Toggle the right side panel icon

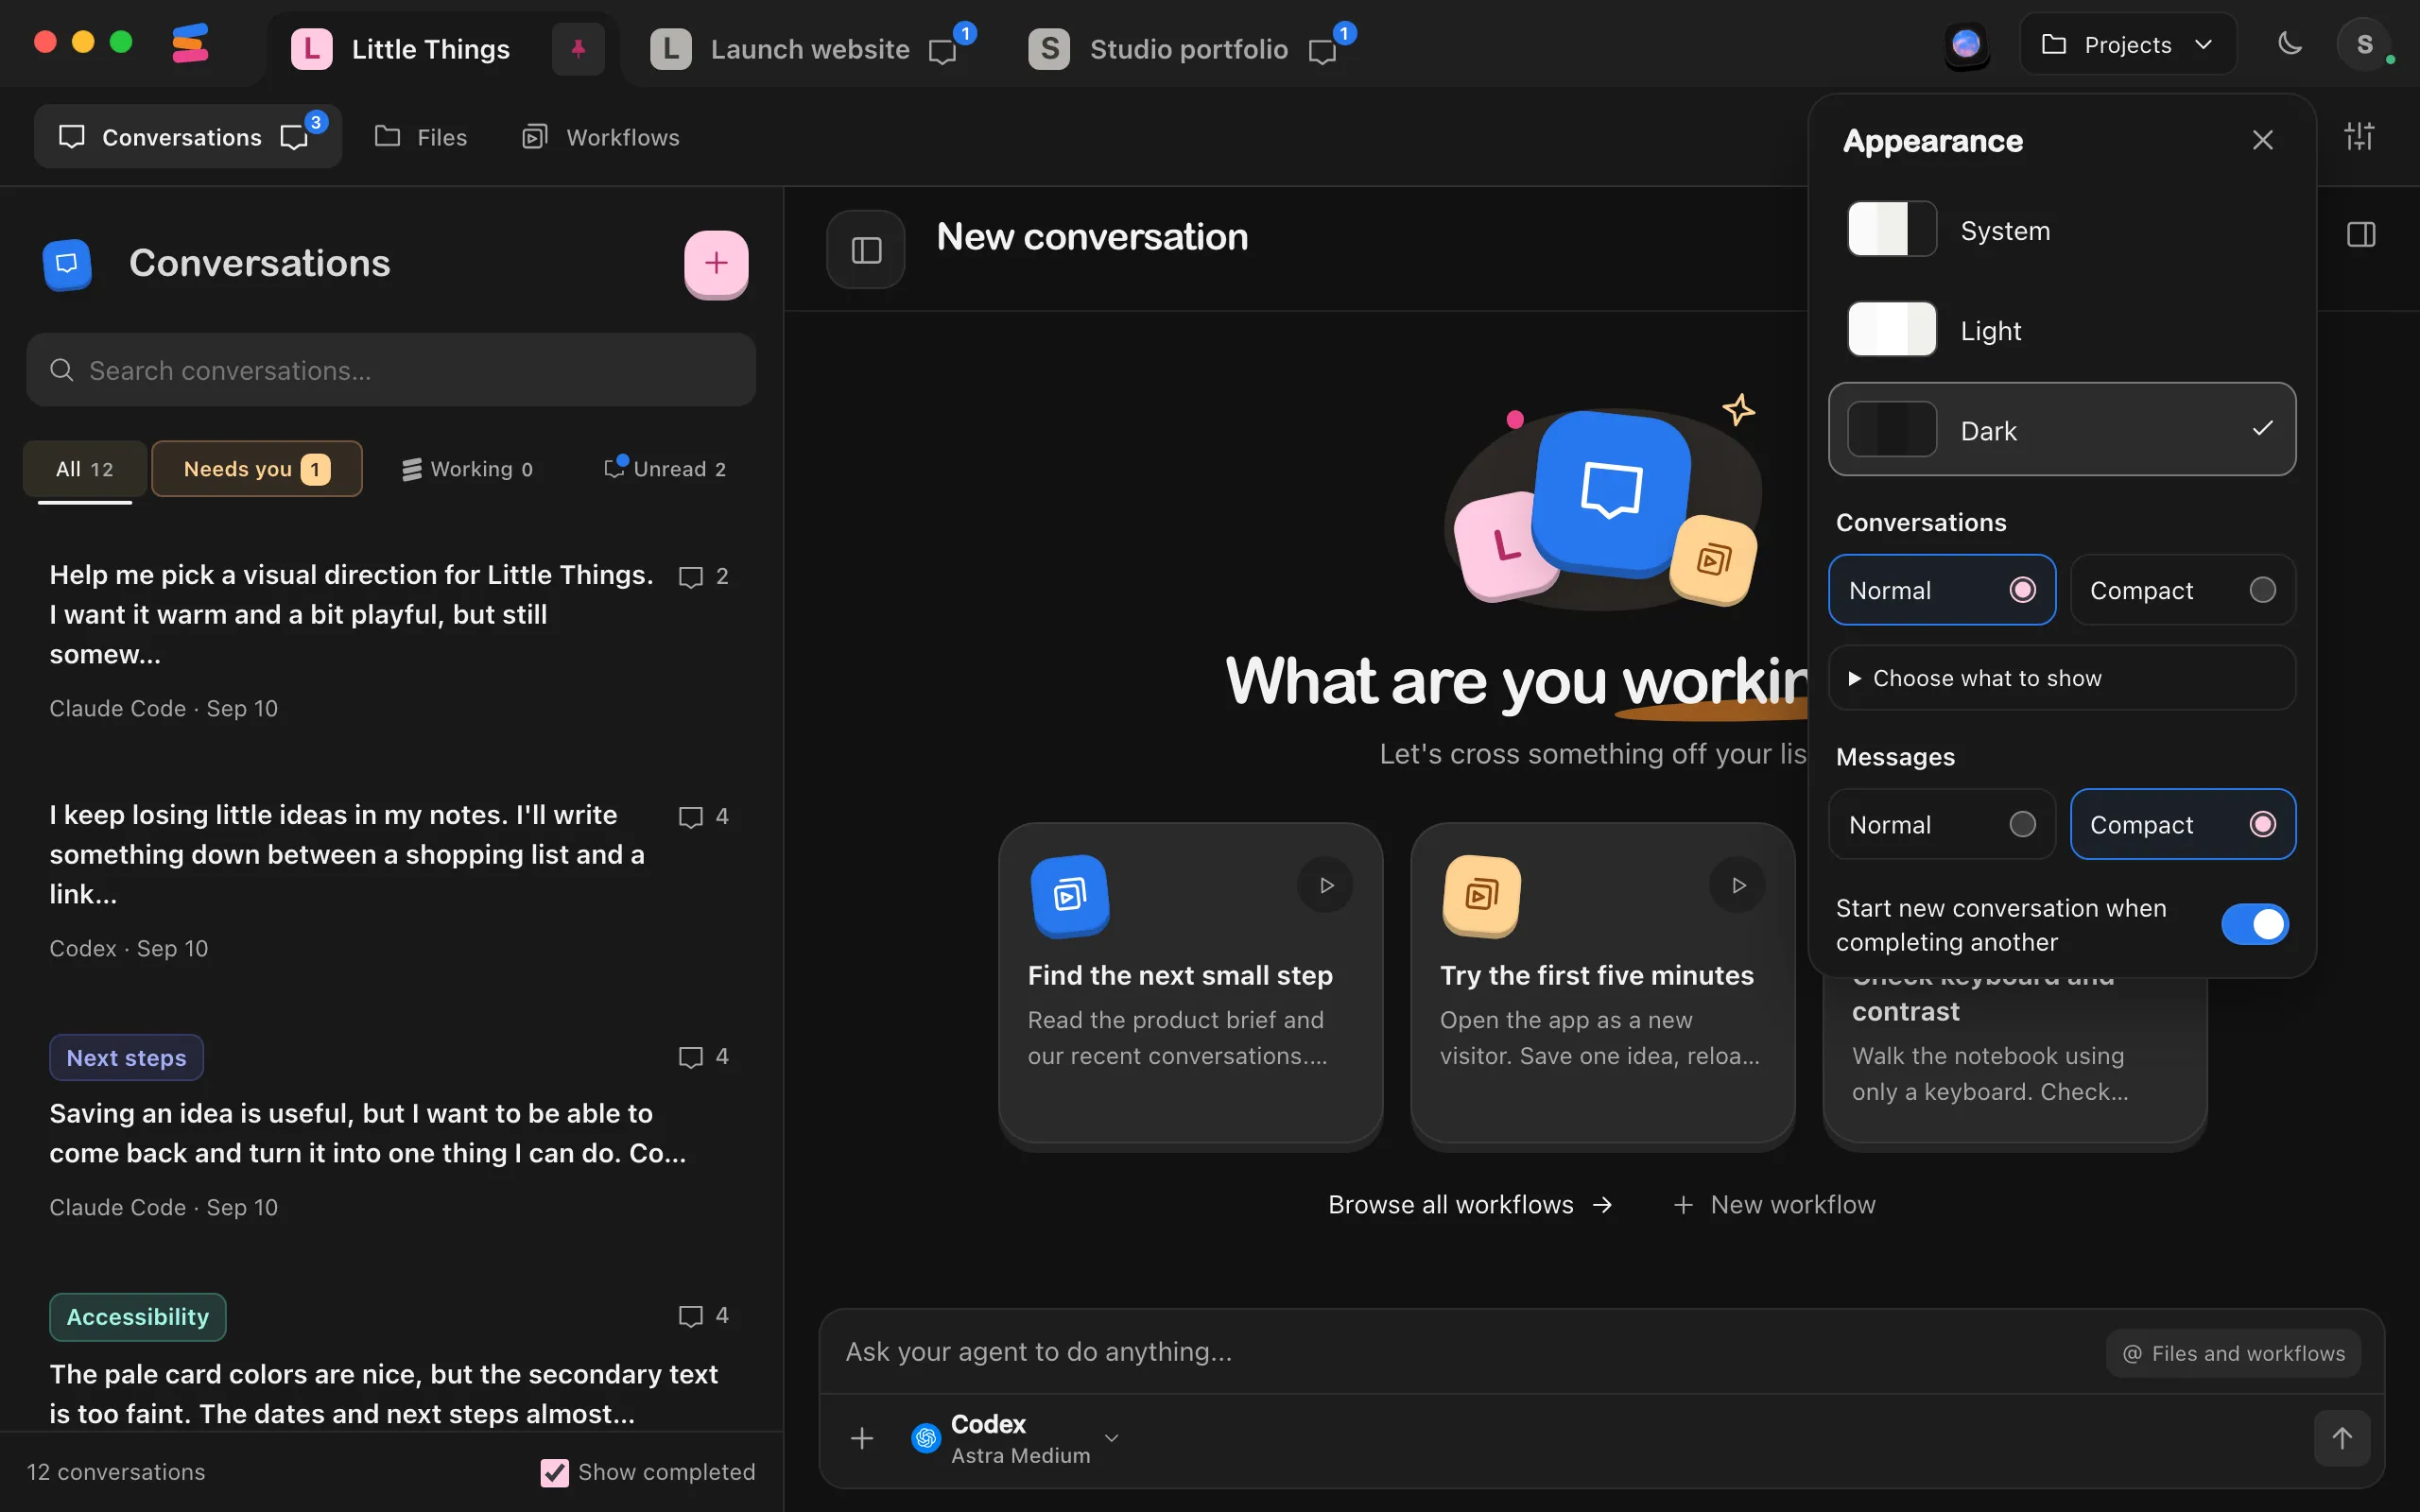pyautogui.click(x=2361, y=235)
